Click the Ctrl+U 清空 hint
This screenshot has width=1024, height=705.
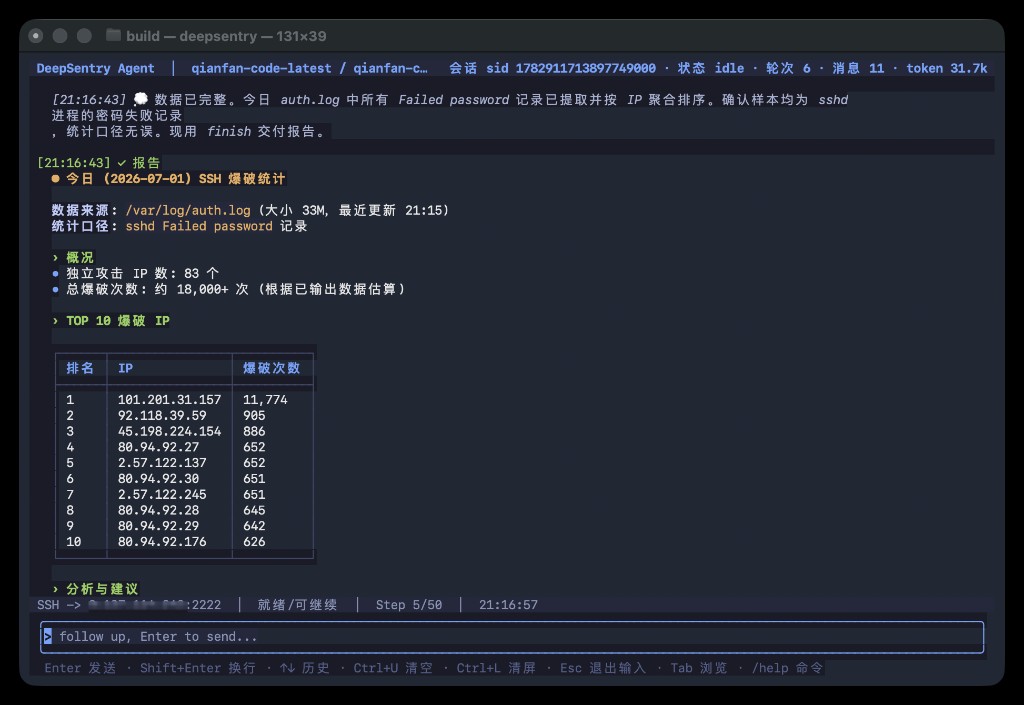(393, 668)
